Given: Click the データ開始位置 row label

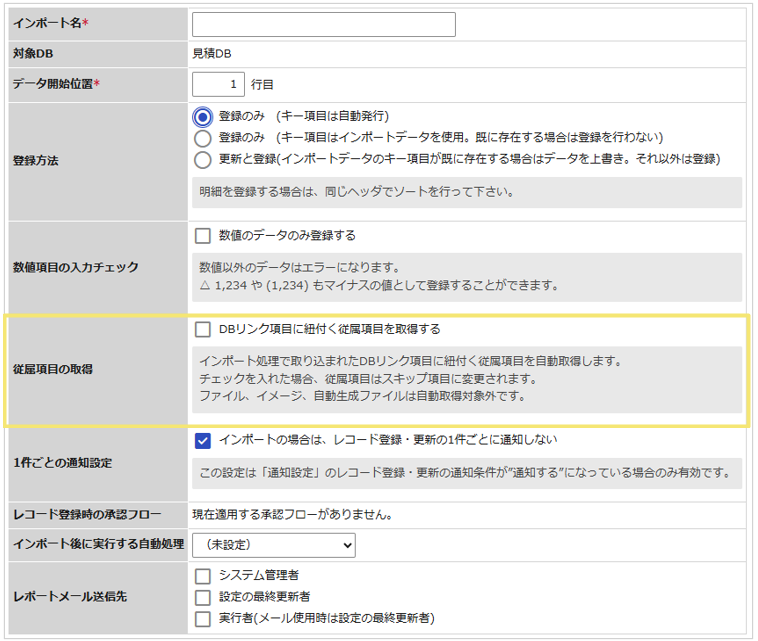Looking at the screenshot, I should [x=56, y=84].
